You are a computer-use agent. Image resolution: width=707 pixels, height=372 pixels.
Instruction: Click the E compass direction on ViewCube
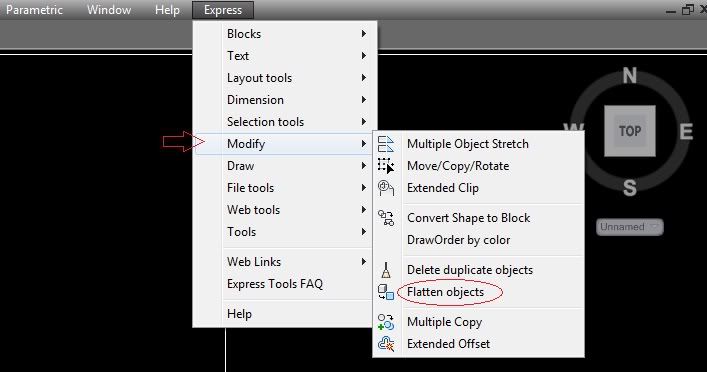pos(686,132)
